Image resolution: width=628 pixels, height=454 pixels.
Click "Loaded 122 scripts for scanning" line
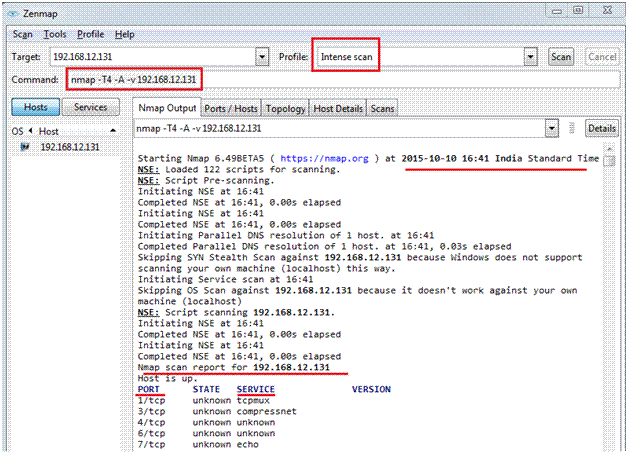coord(239,169)
